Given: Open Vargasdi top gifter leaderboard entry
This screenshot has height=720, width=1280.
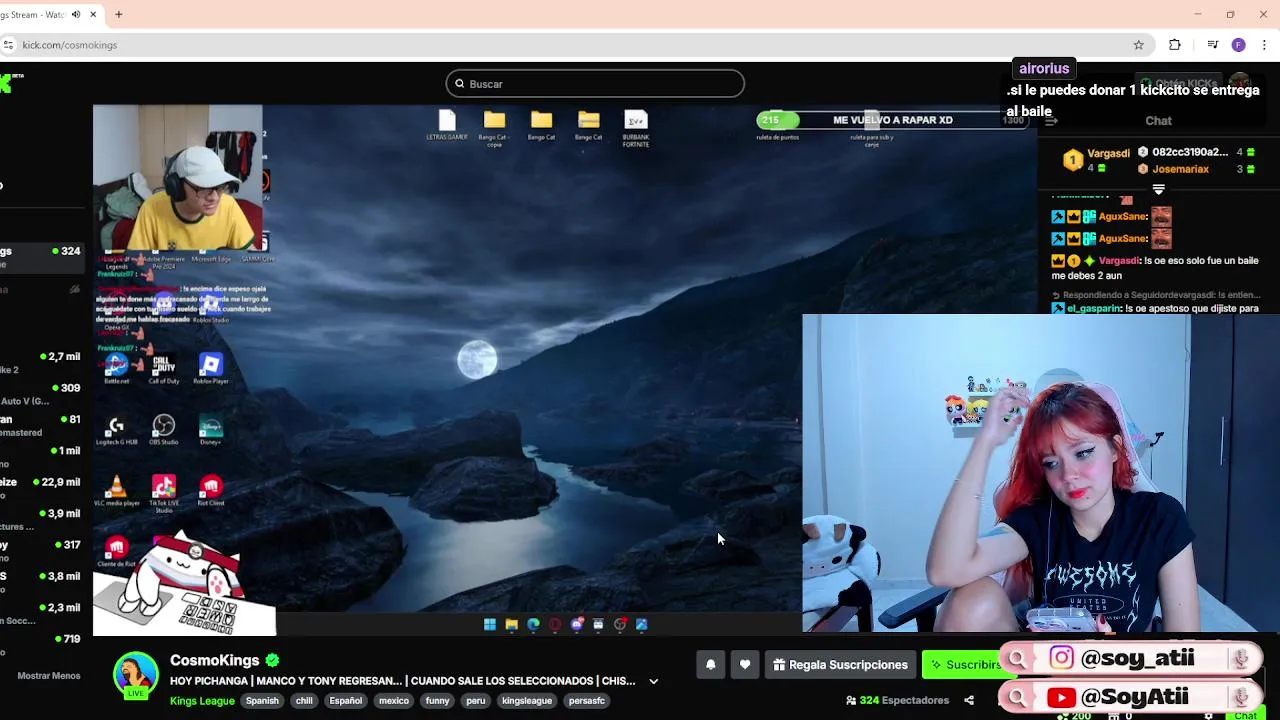Looking at the screenshot, I should (1096, 159).
